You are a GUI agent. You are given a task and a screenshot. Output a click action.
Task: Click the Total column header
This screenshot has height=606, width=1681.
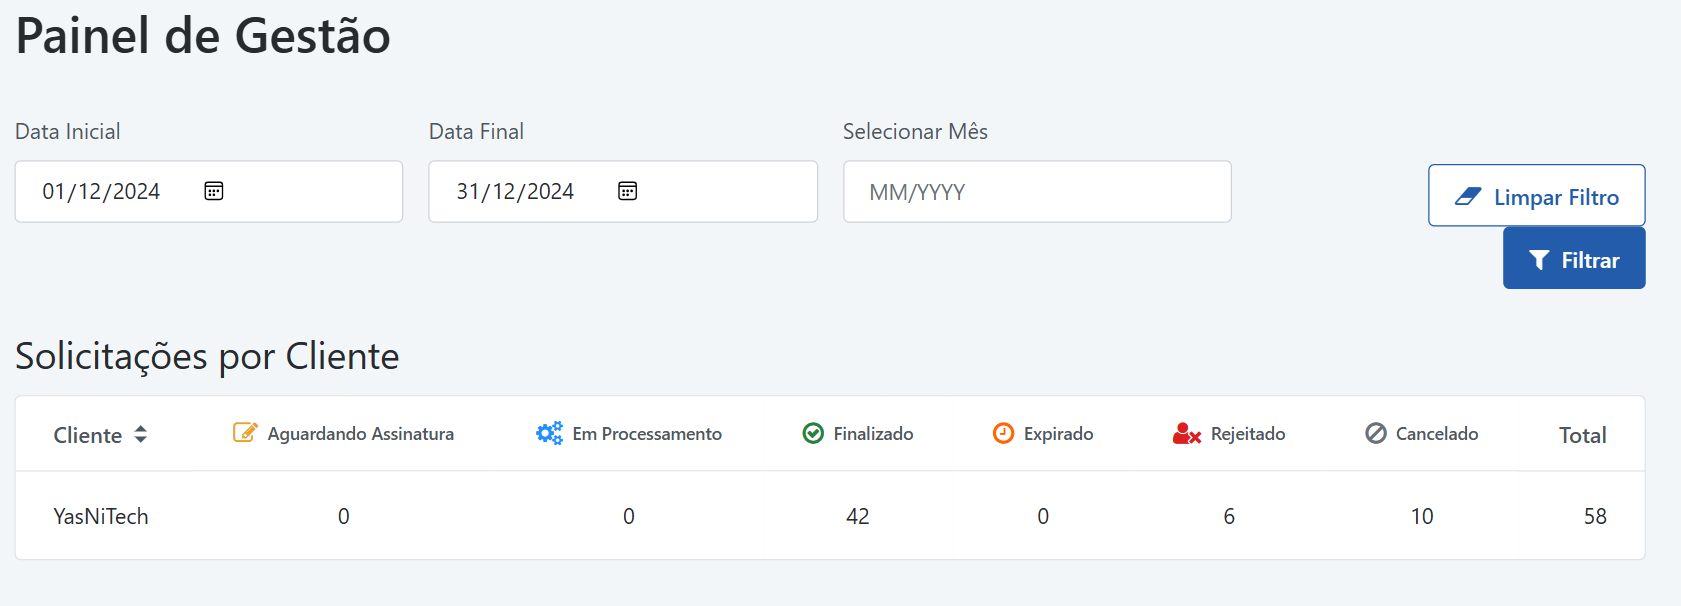pyautogui.click(x=1582, y=435)
